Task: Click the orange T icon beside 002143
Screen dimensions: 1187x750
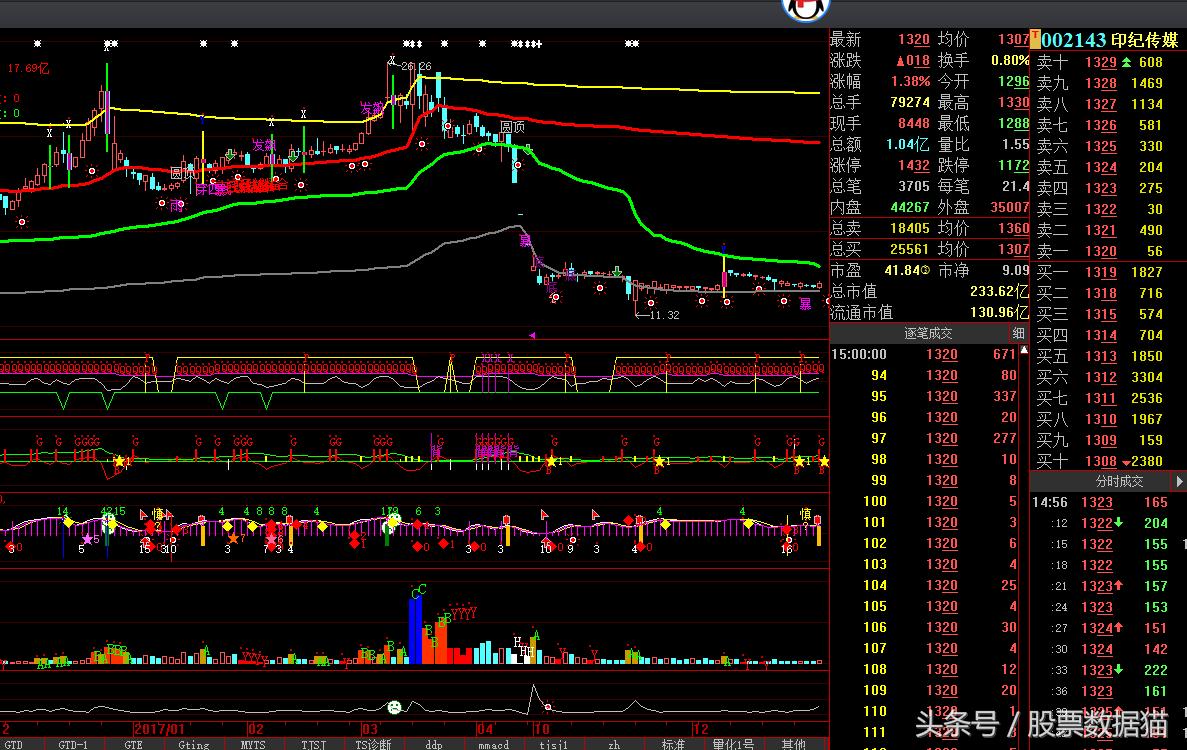Action: coord(1035,39)
